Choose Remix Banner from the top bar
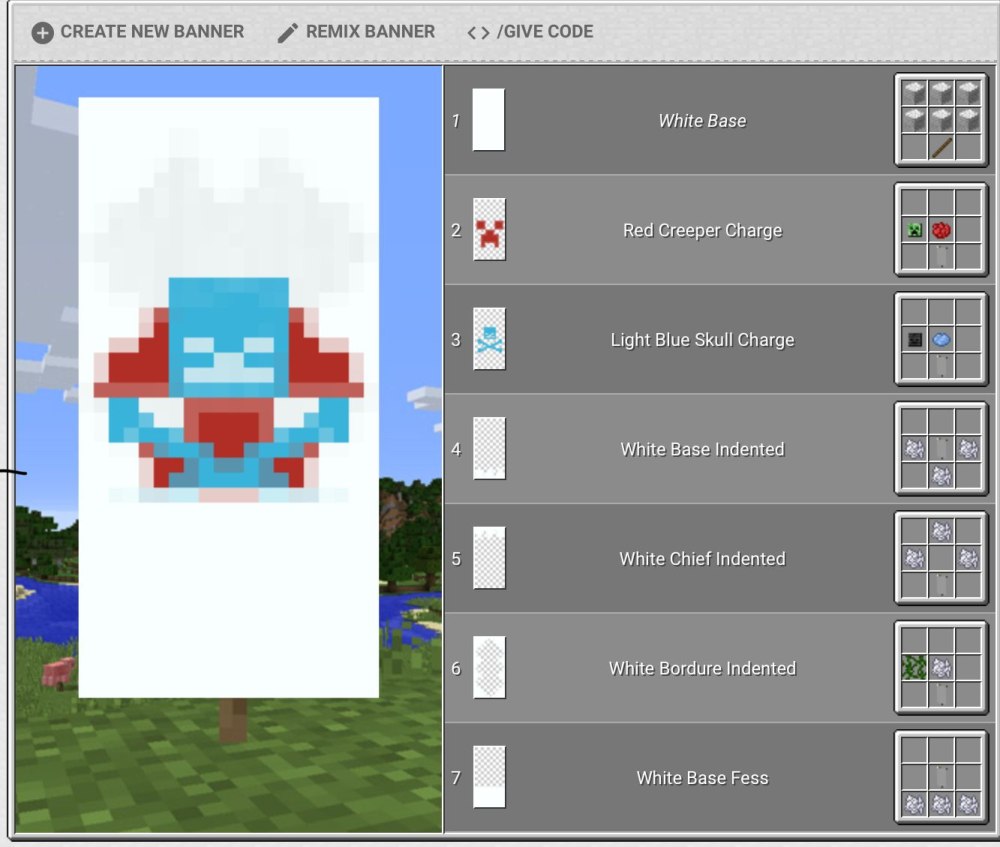Viewport: 1000px width, 847px height. (369, 32)
